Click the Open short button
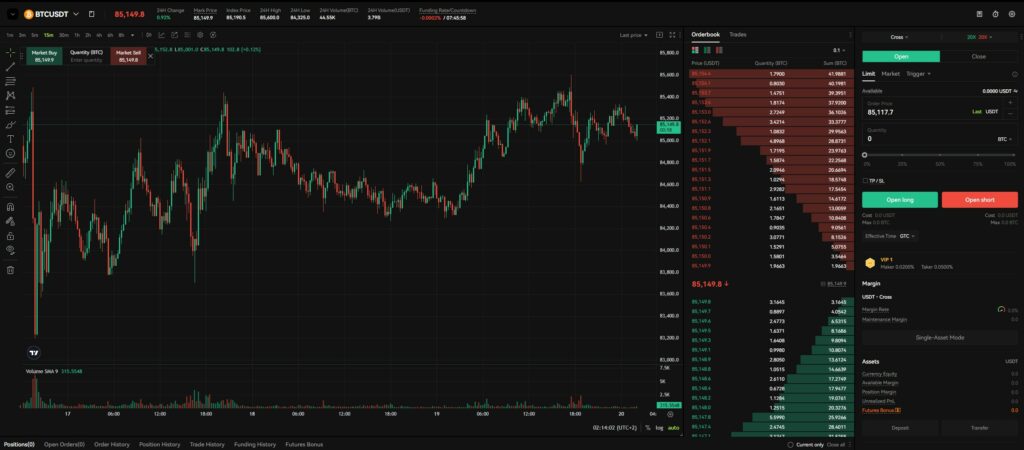Image resolution: width=1024 pixels, height=450 pixels. click(x=980, y=200)
